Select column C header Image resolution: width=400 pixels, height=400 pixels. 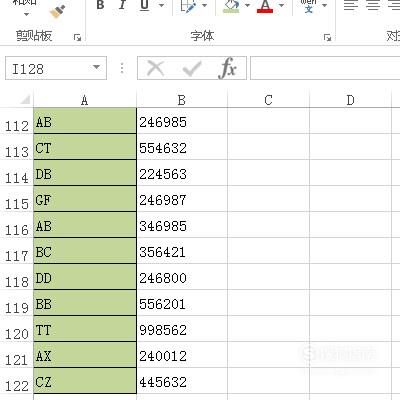[x=268, y=100]
